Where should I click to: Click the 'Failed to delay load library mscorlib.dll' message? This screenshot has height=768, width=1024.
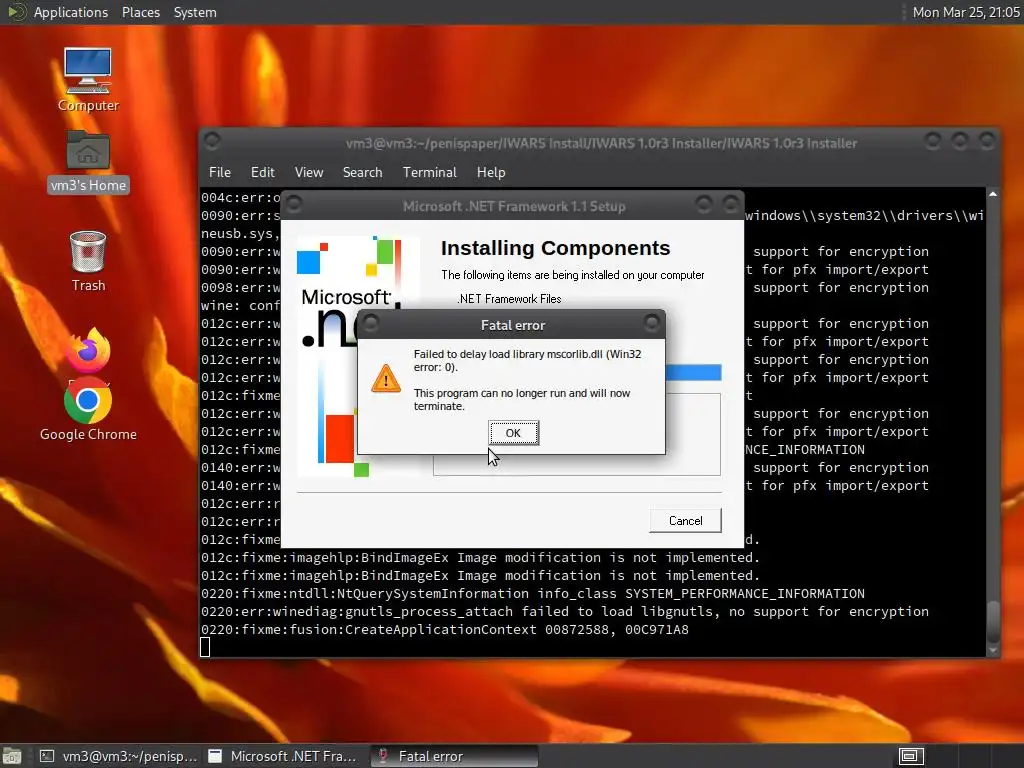(x=527, y=360)
